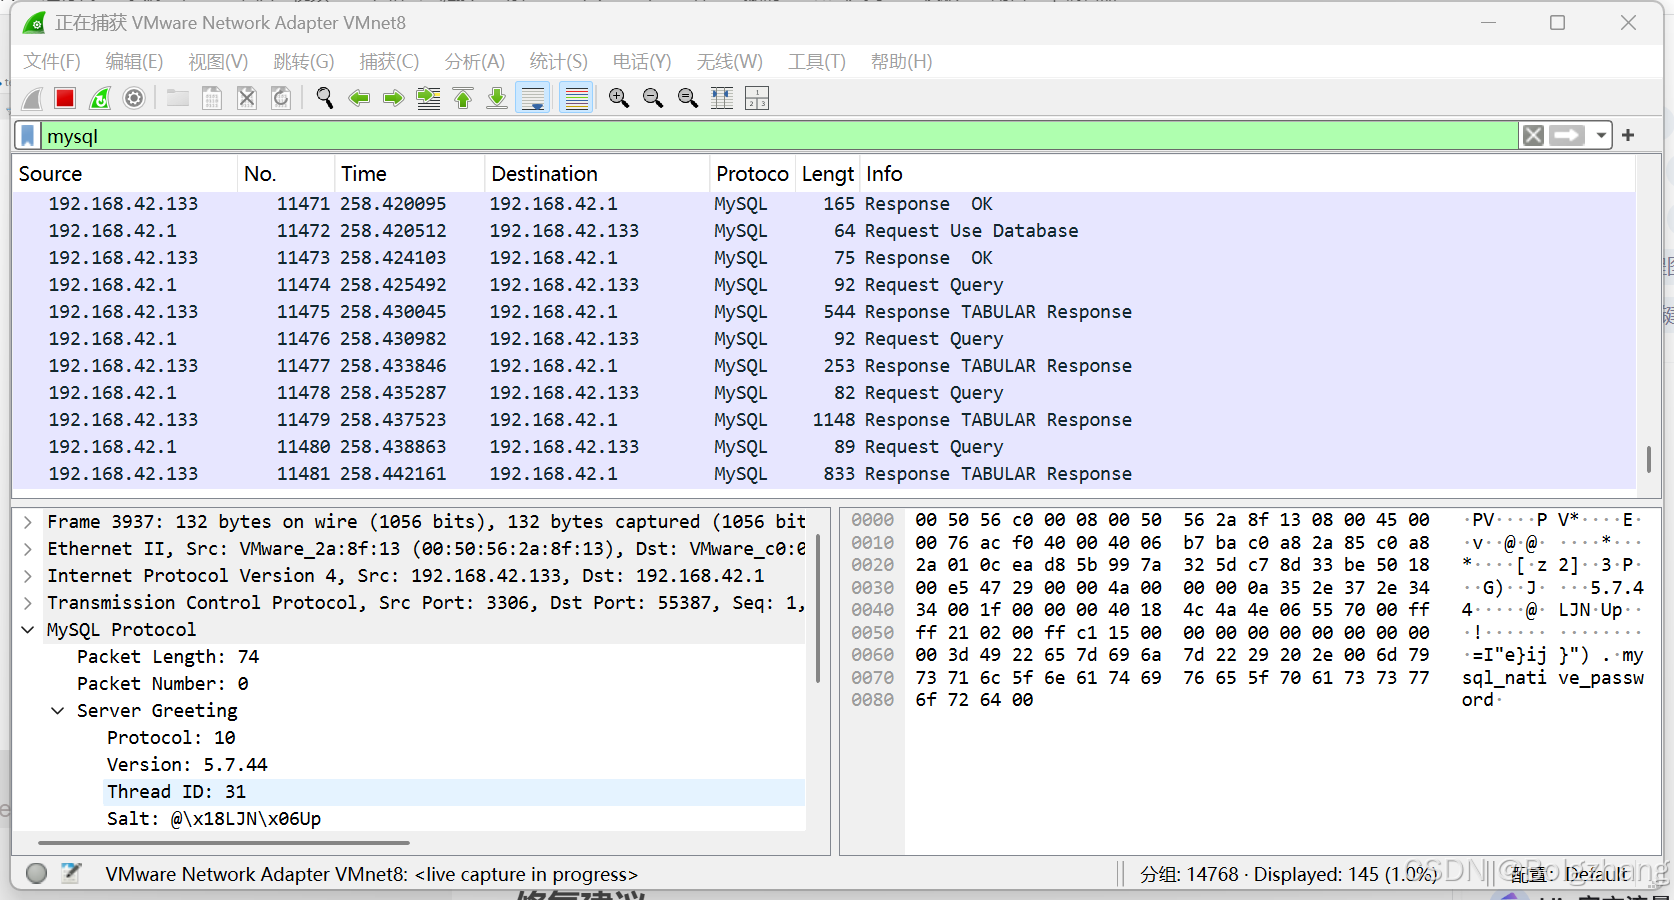Sort by the Source column header
This screenshot has width=1674, height=900.
click(125, 174)
